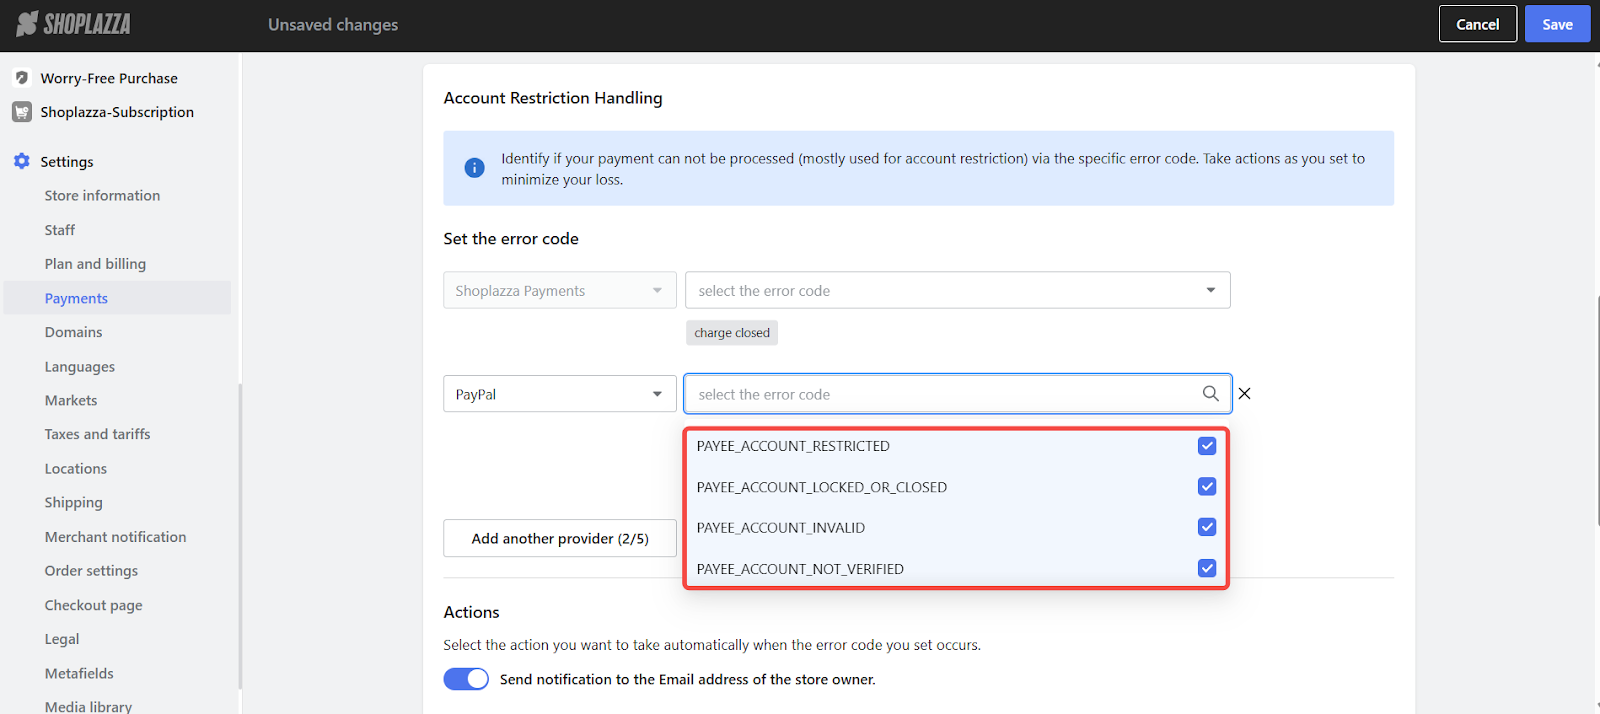Click the Actions heading
Viewport: 1600px width, 714px height.
471,612
